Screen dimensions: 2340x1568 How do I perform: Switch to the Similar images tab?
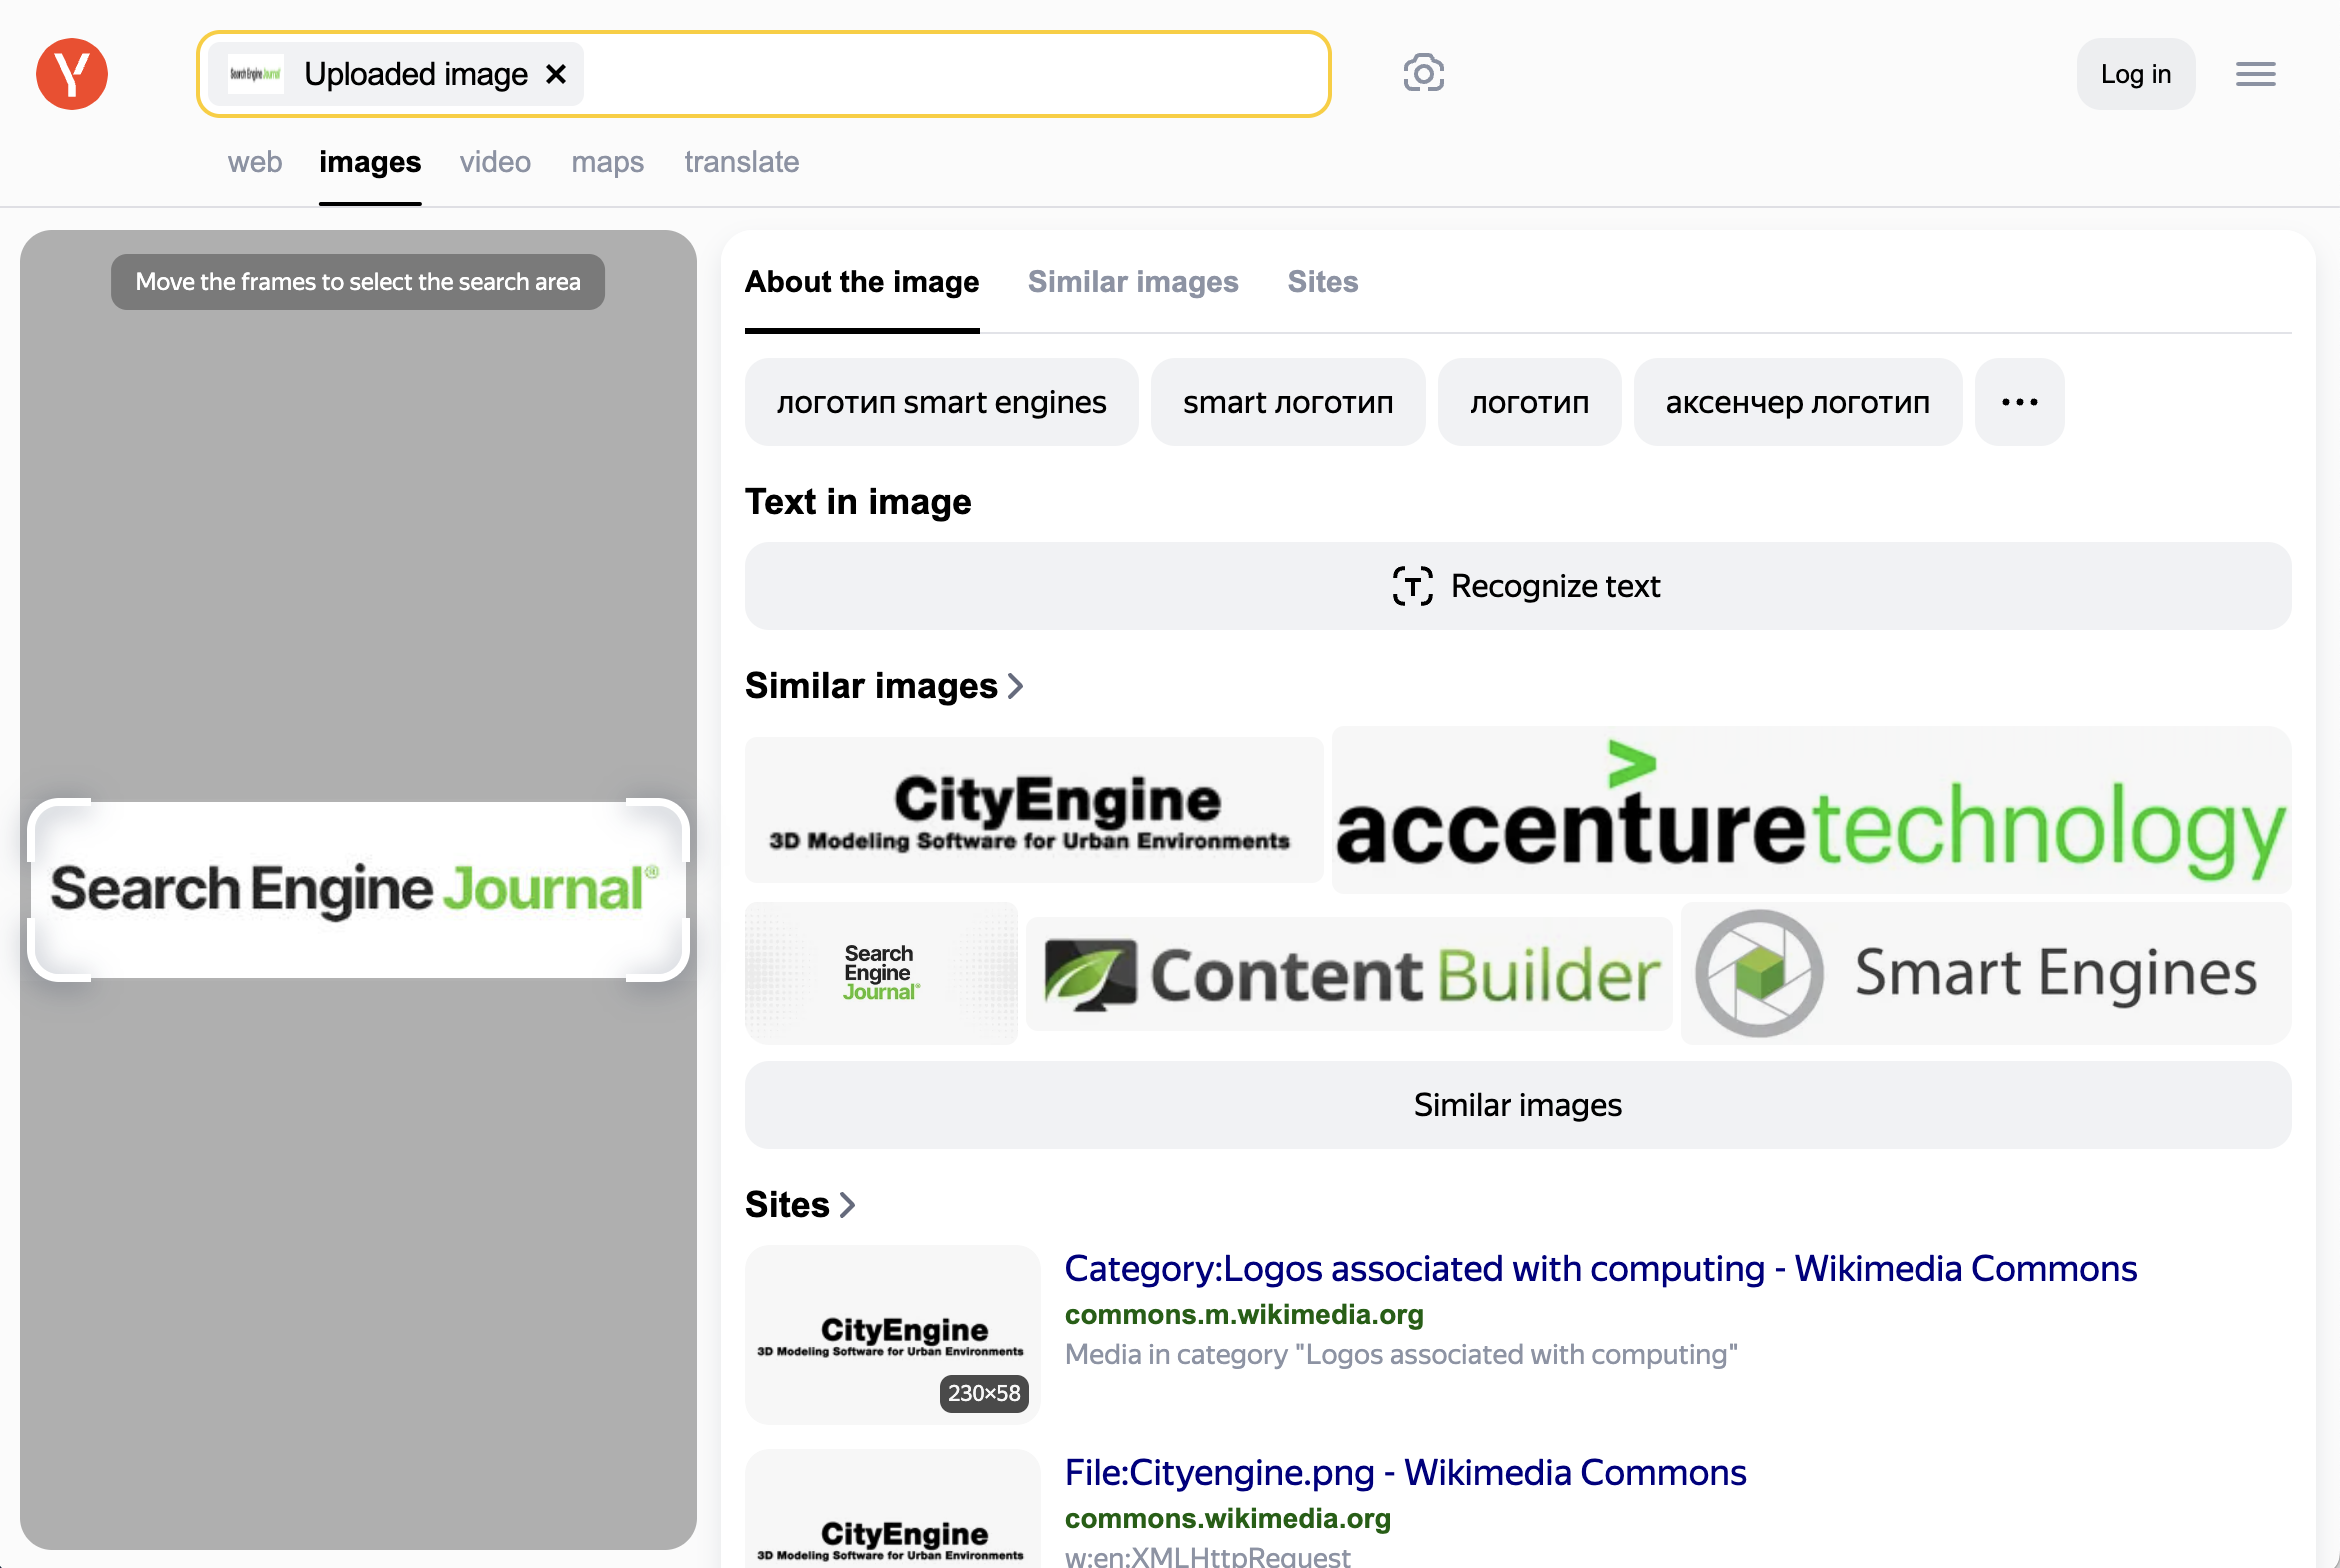(1133, 282)
